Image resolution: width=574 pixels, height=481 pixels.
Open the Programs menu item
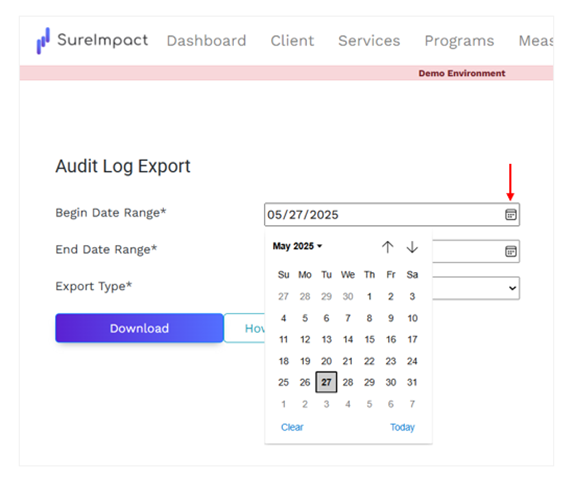(459, 41)
